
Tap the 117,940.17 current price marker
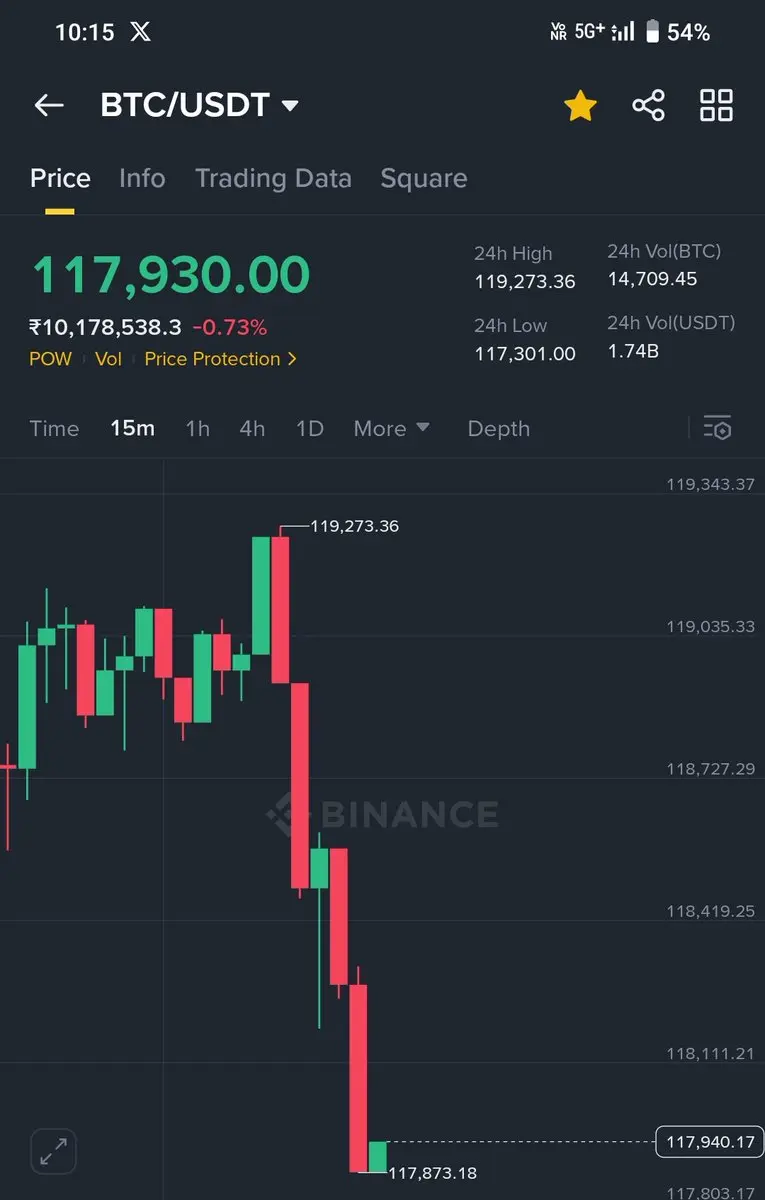(x=708, y=1141)
